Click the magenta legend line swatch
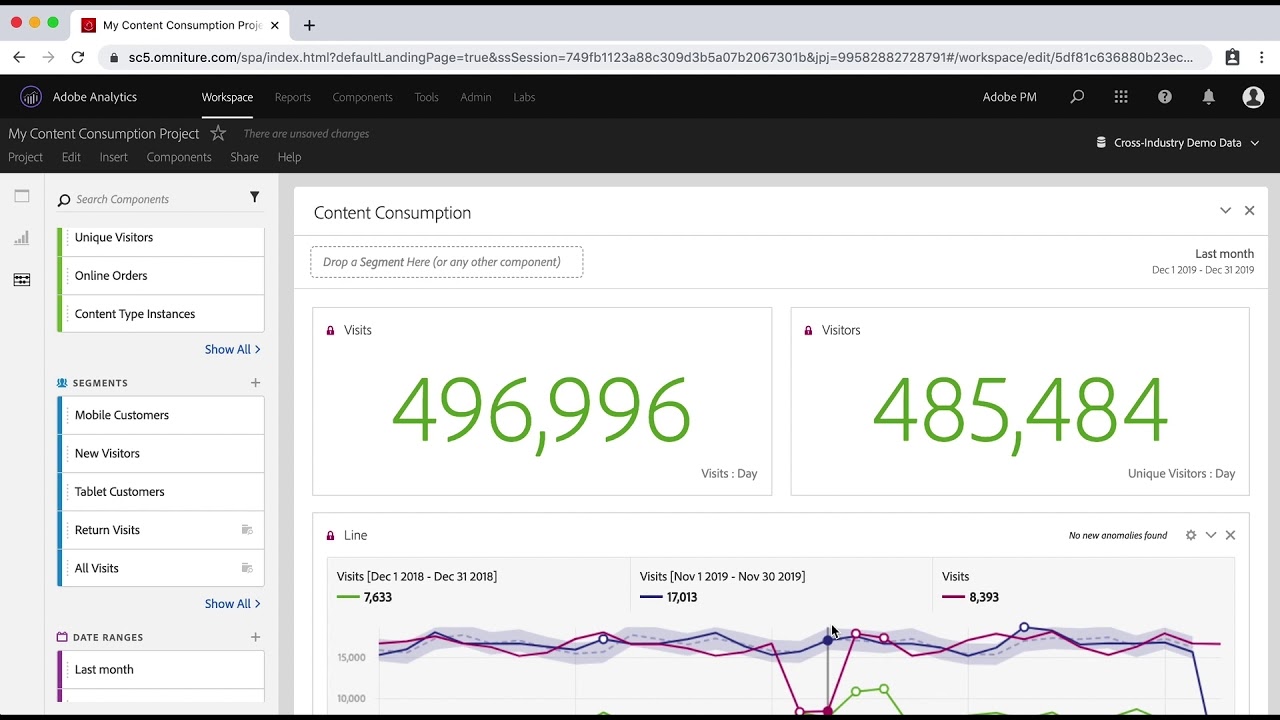The image size is (1280, 720). (954, 597)
